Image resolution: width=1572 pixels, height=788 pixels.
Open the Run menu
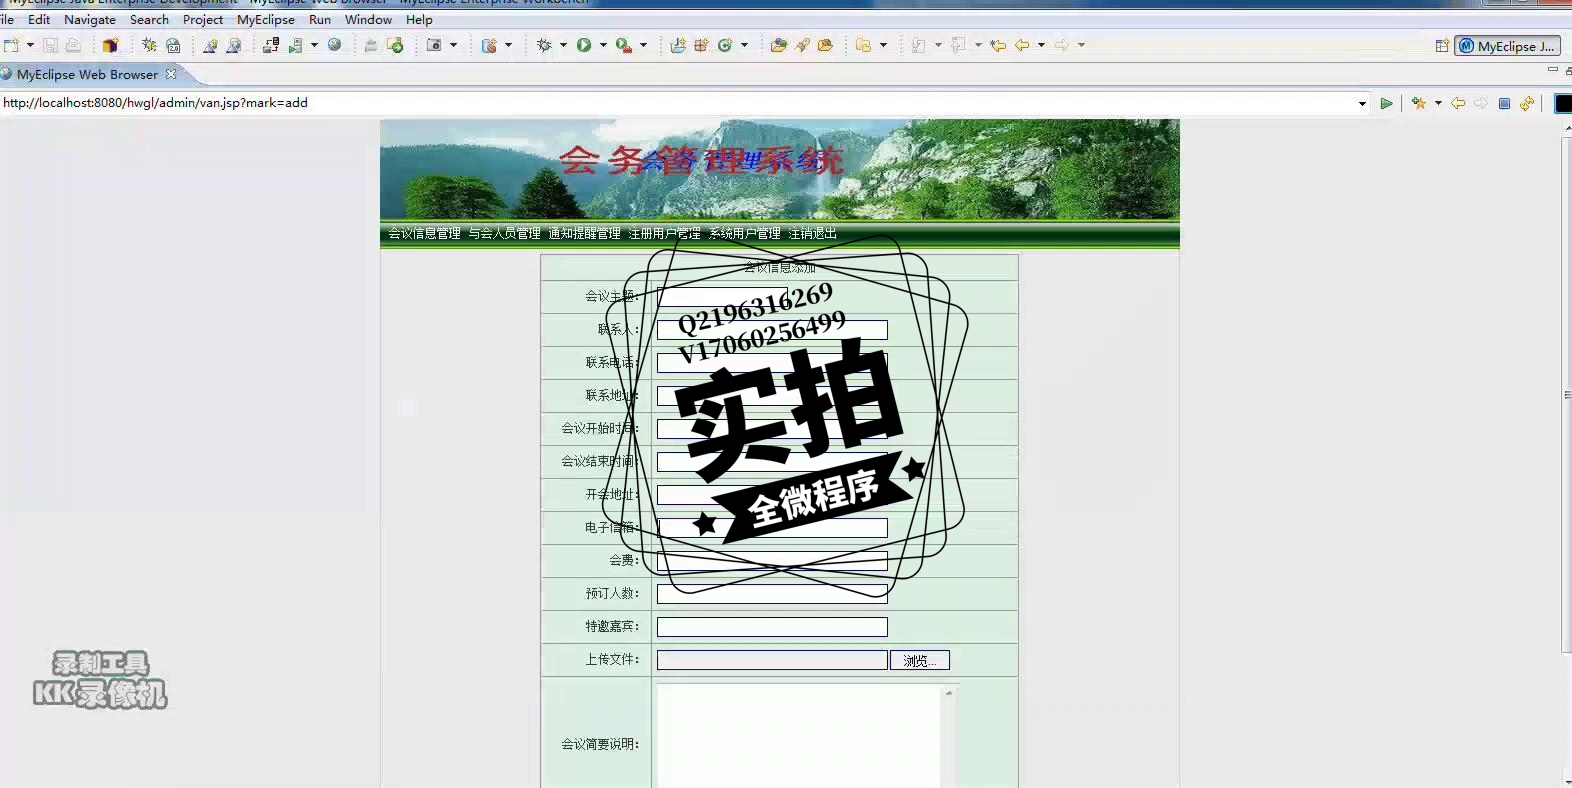(x=320, y=20)
